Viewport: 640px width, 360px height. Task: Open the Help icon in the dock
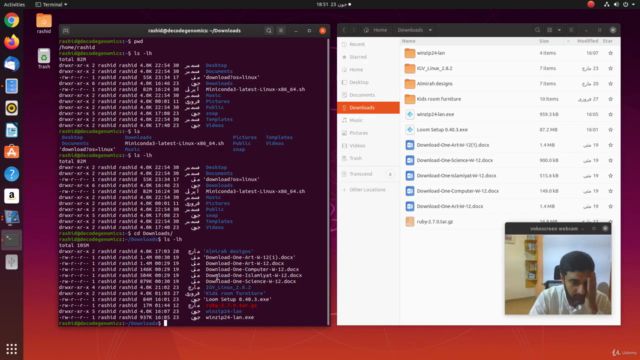(11, 174)
